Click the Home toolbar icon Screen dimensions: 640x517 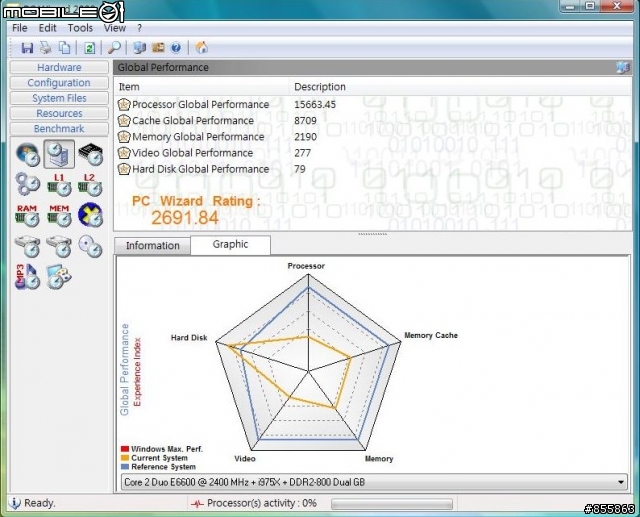pyautogui.click(x=201, y=48)
